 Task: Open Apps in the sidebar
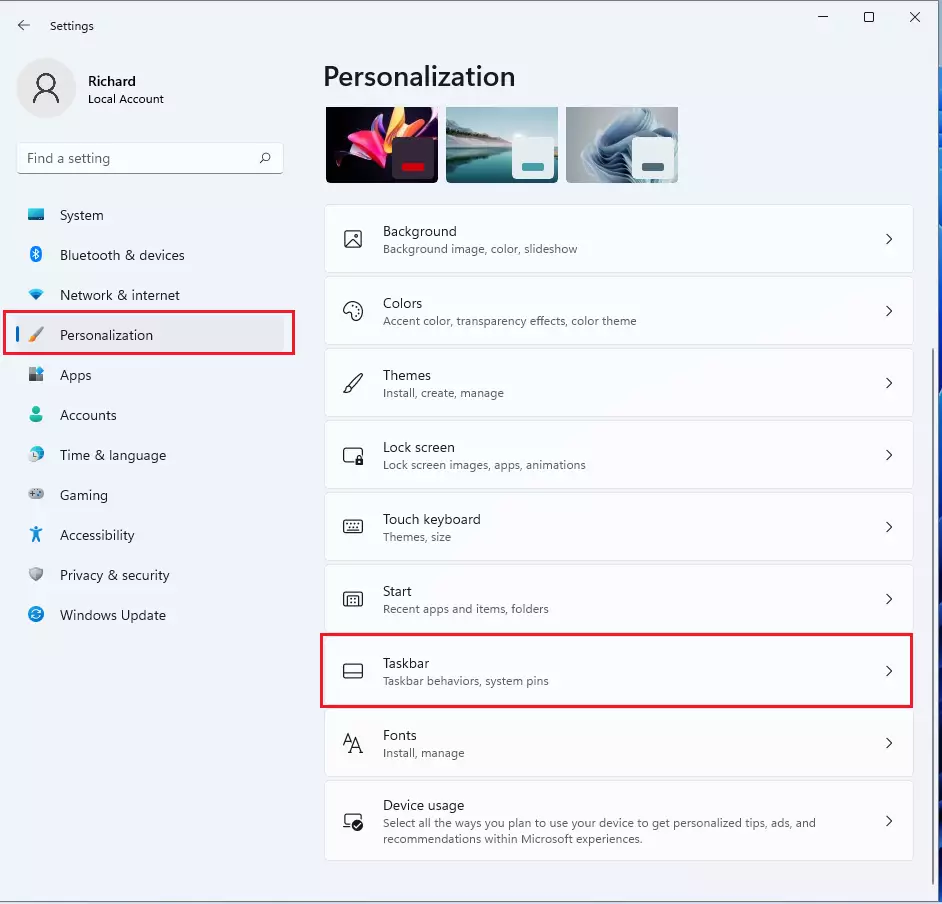click(150, 375)
